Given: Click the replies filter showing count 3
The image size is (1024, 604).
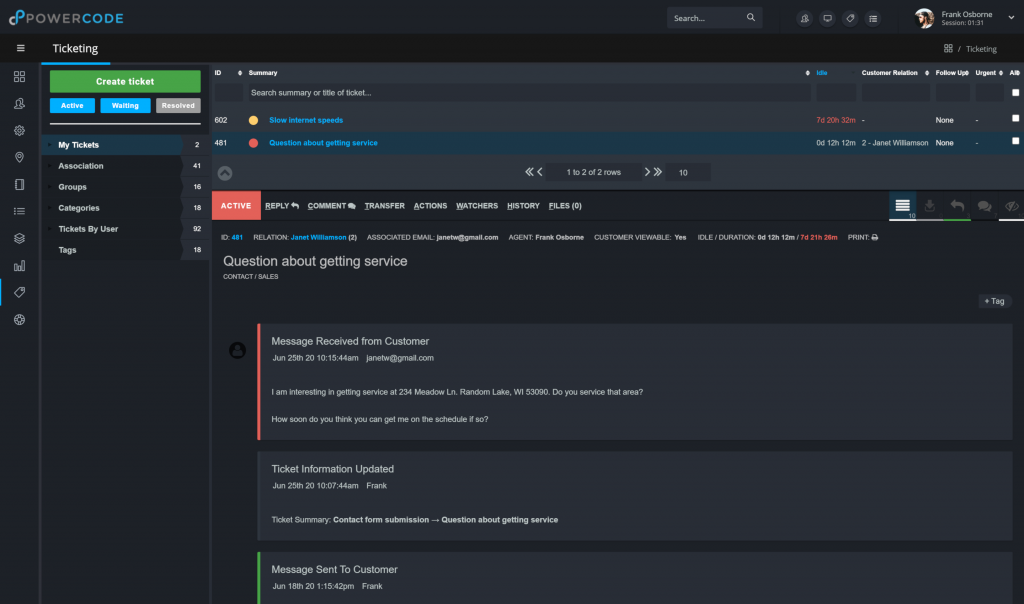Looking at the screenshot, I should coord(956,205).
